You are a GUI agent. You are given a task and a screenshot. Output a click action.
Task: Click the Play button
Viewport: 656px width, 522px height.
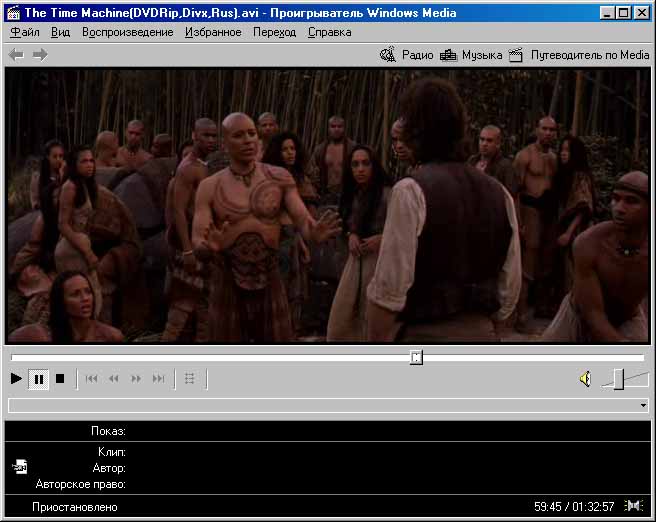16,379
